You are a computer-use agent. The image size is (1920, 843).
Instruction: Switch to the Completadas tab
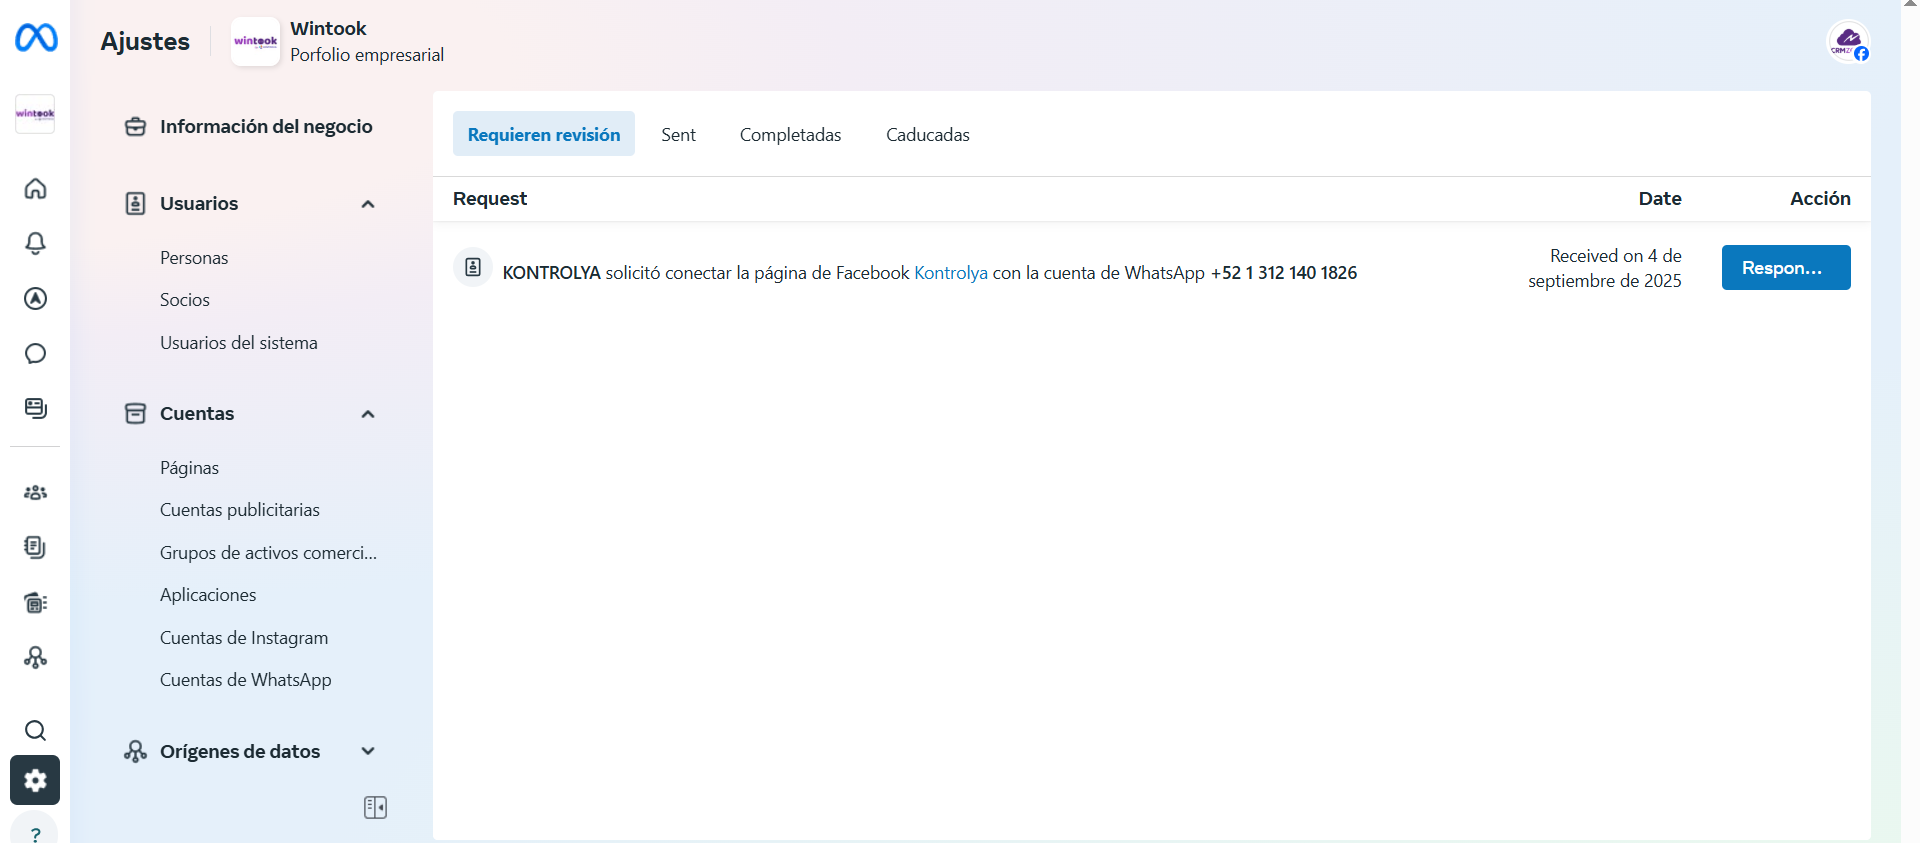point(790,134)
